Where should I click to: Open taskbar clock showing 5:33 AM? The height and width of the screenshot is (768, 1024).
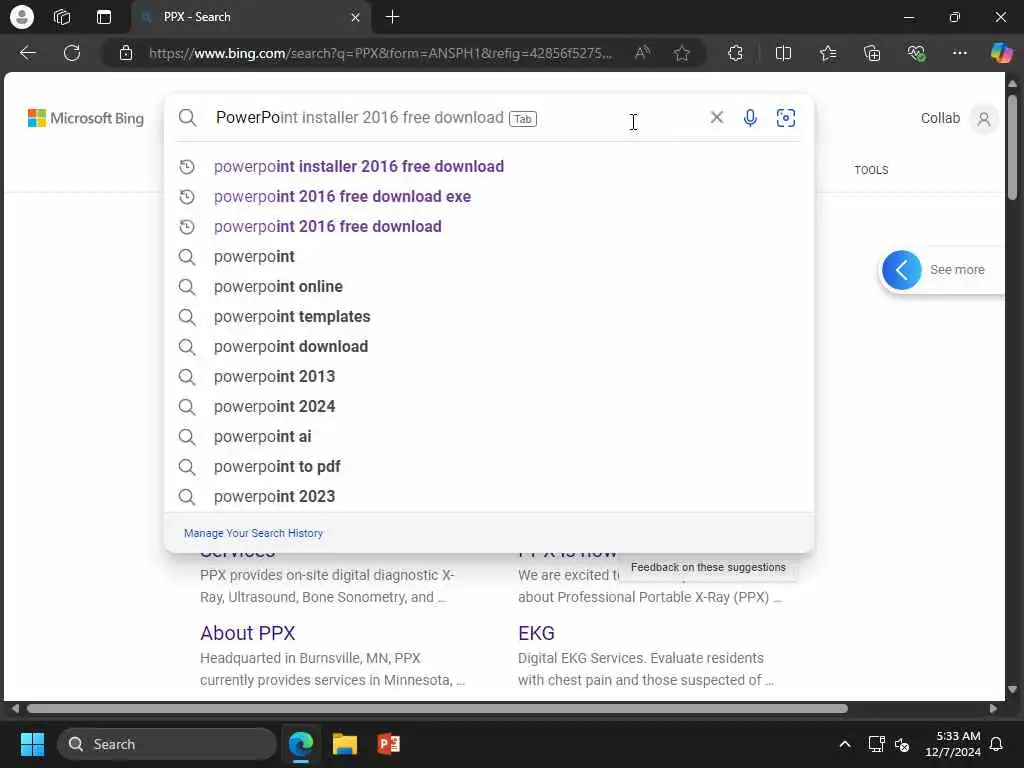953,744
